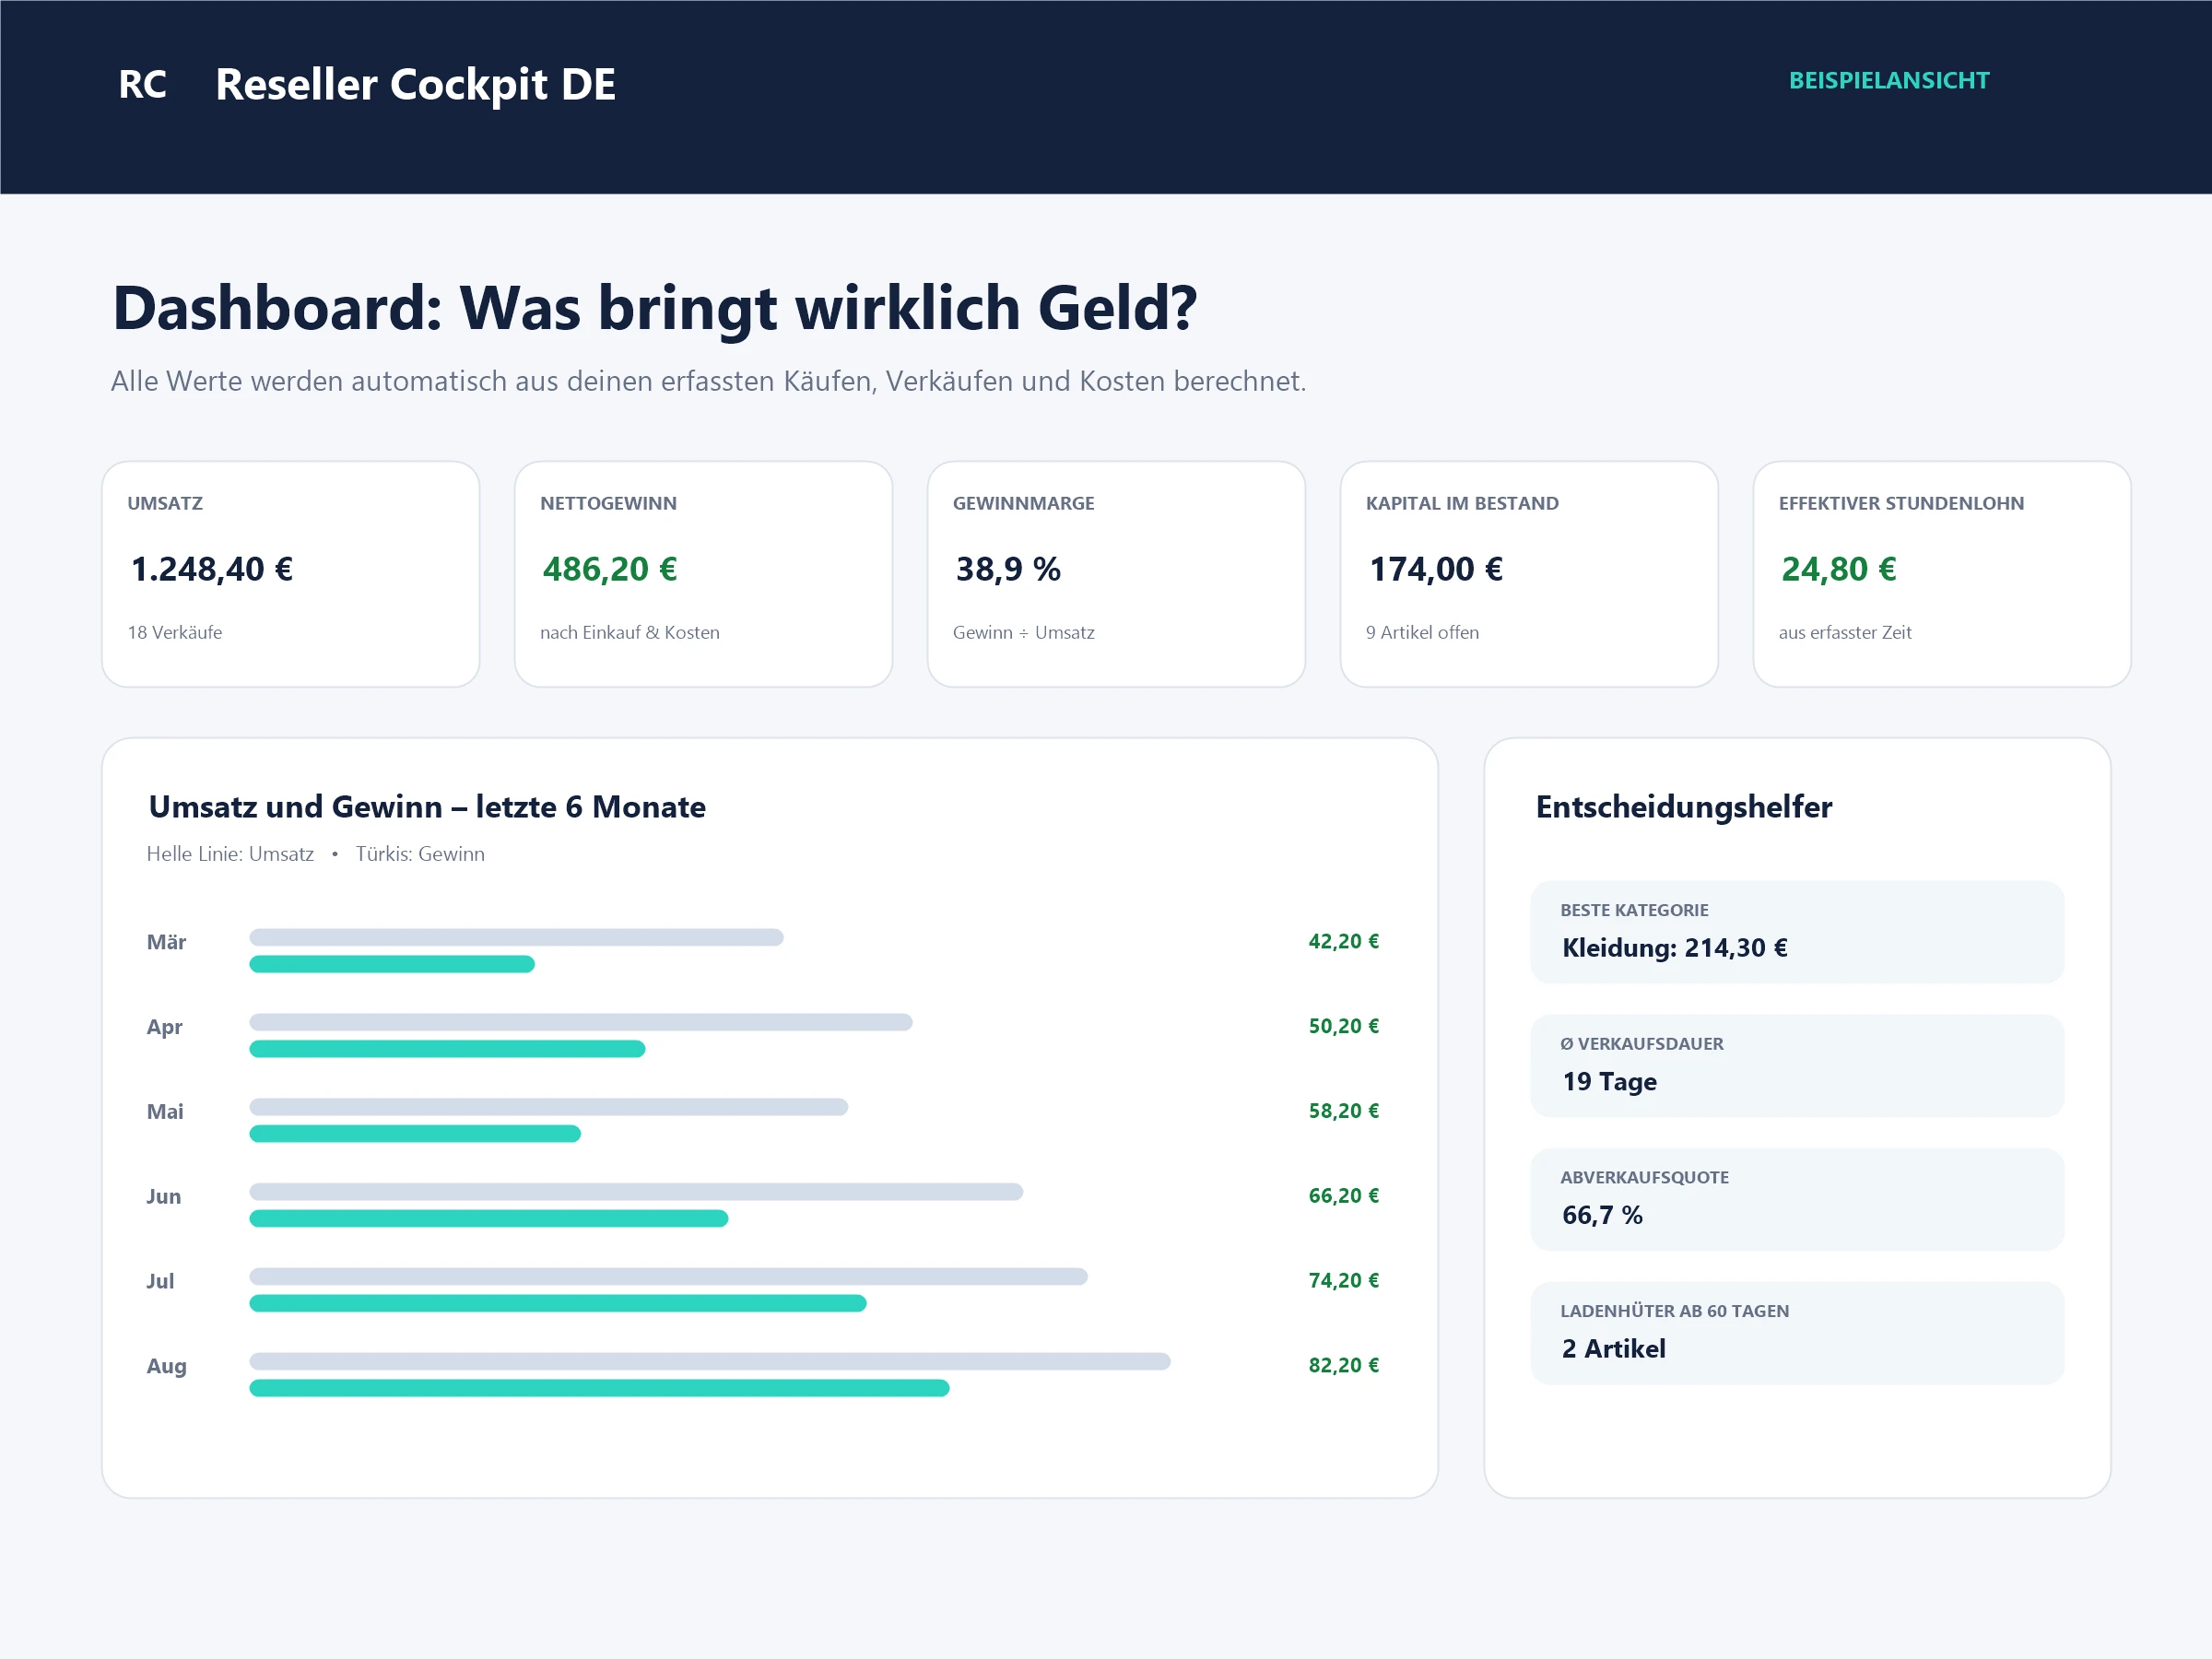Open the Effektiver Stundenlohn card
The image size is (2212, 1659).
(x=1941, y=574)
